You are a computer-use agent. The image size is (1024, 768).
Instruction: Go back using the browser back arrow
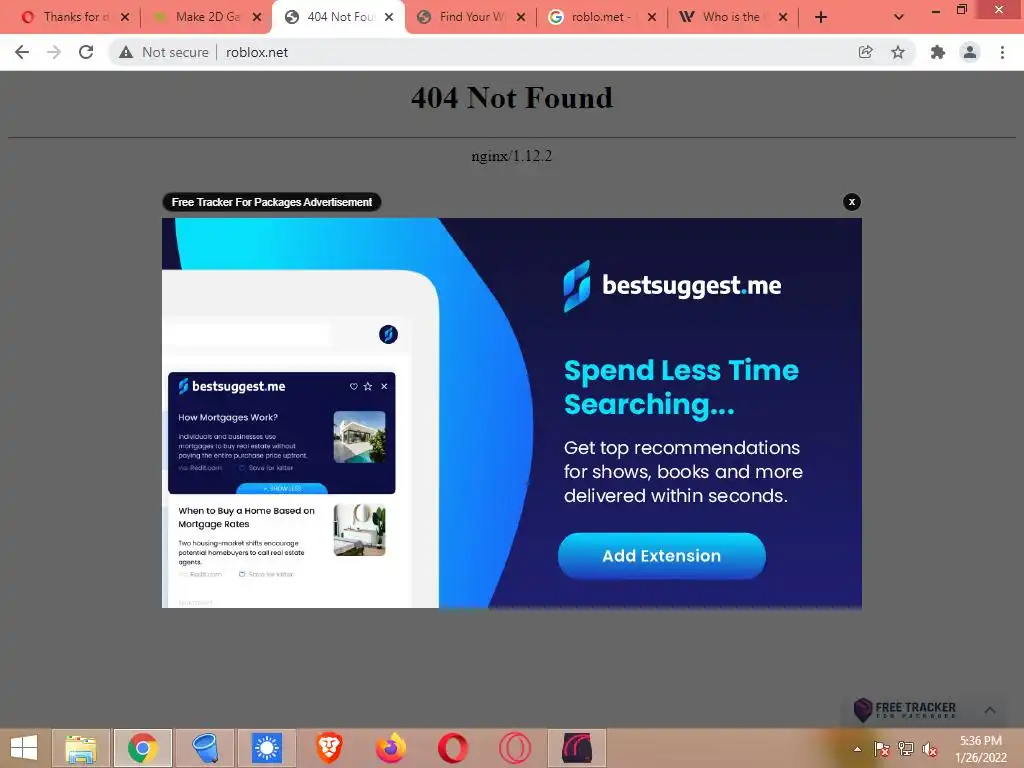coord(22,52)
